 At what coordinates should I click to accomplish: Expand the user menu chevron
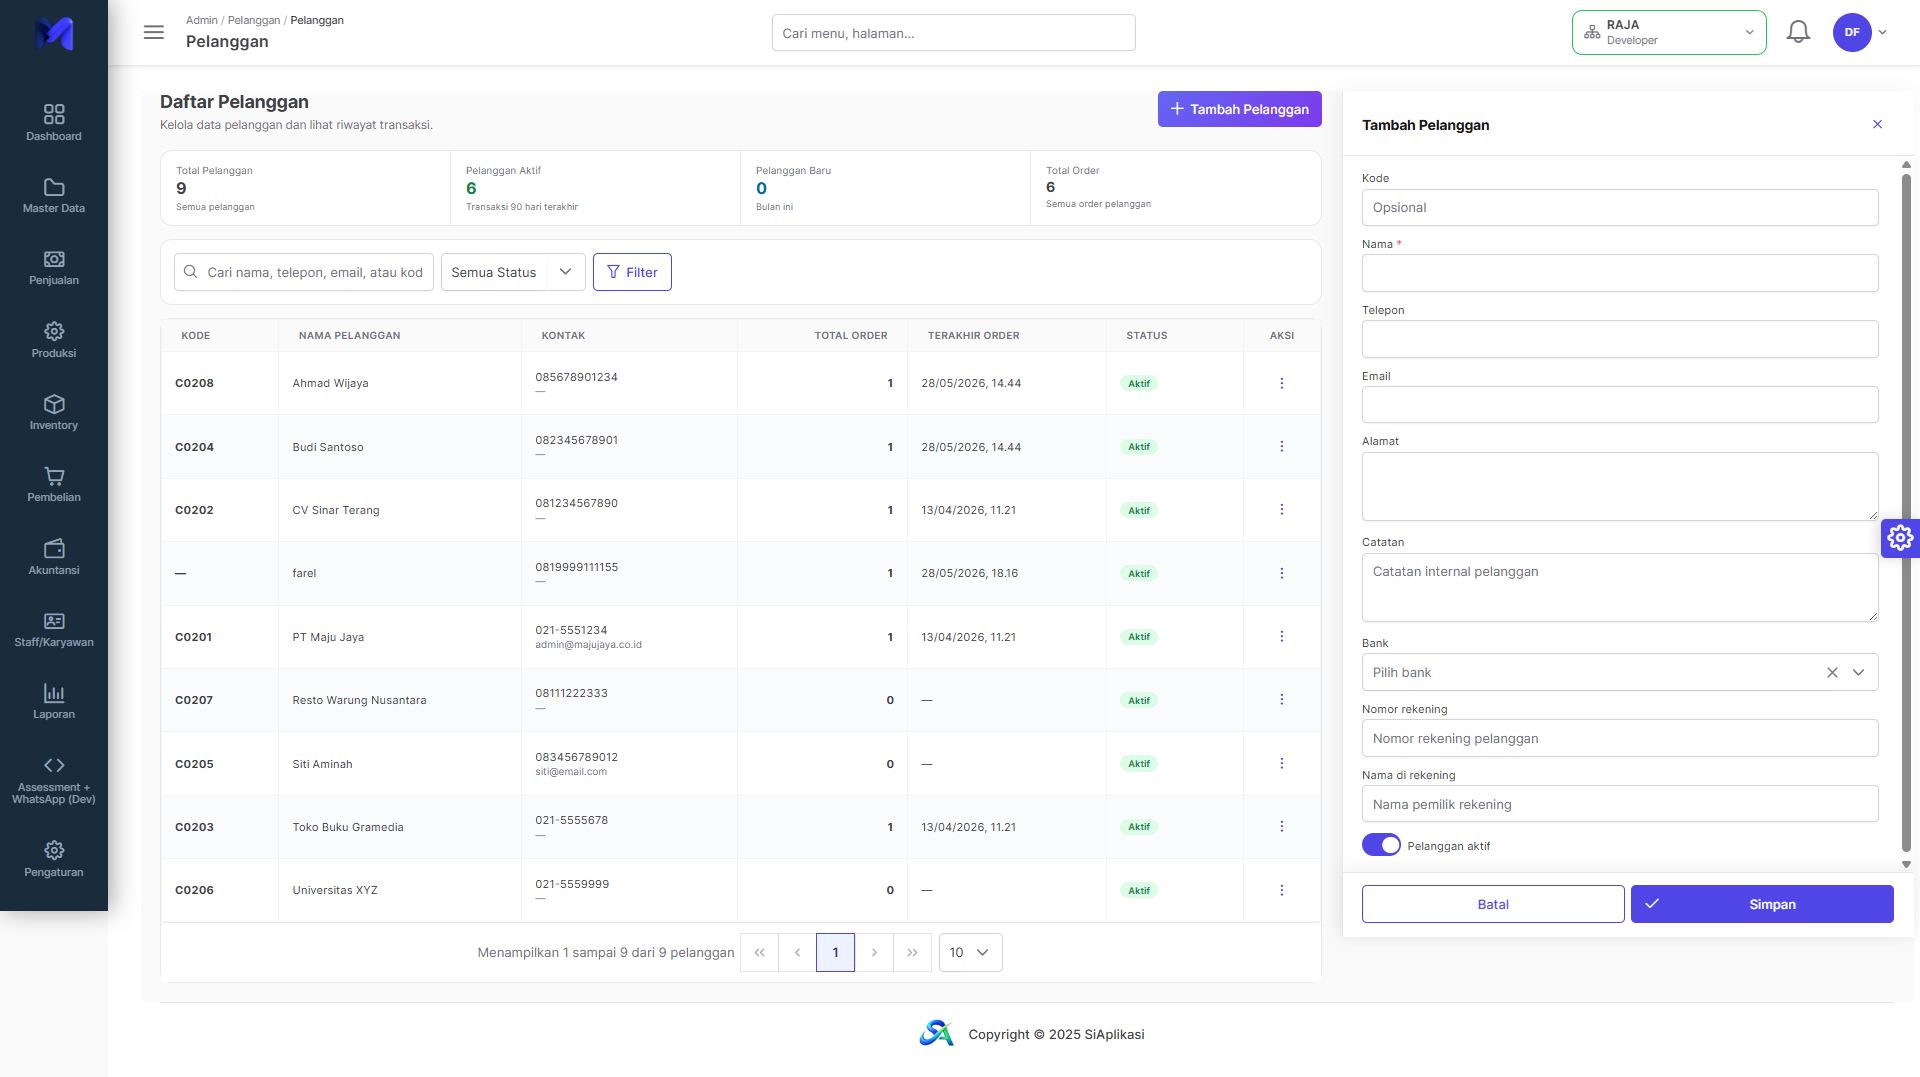[1883, 32]
